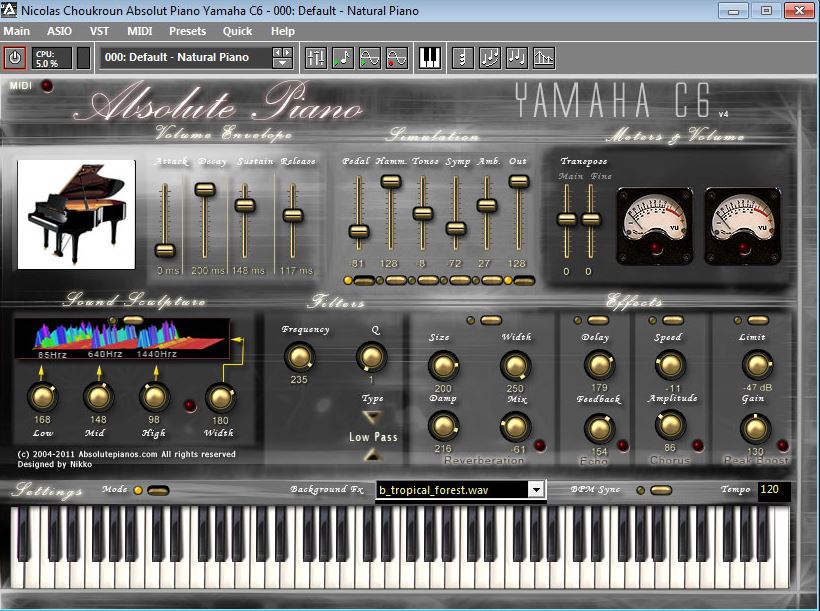820x611 pixels.
Task: Click the grand piano thumbnail image
Action: tap(76, 214)
